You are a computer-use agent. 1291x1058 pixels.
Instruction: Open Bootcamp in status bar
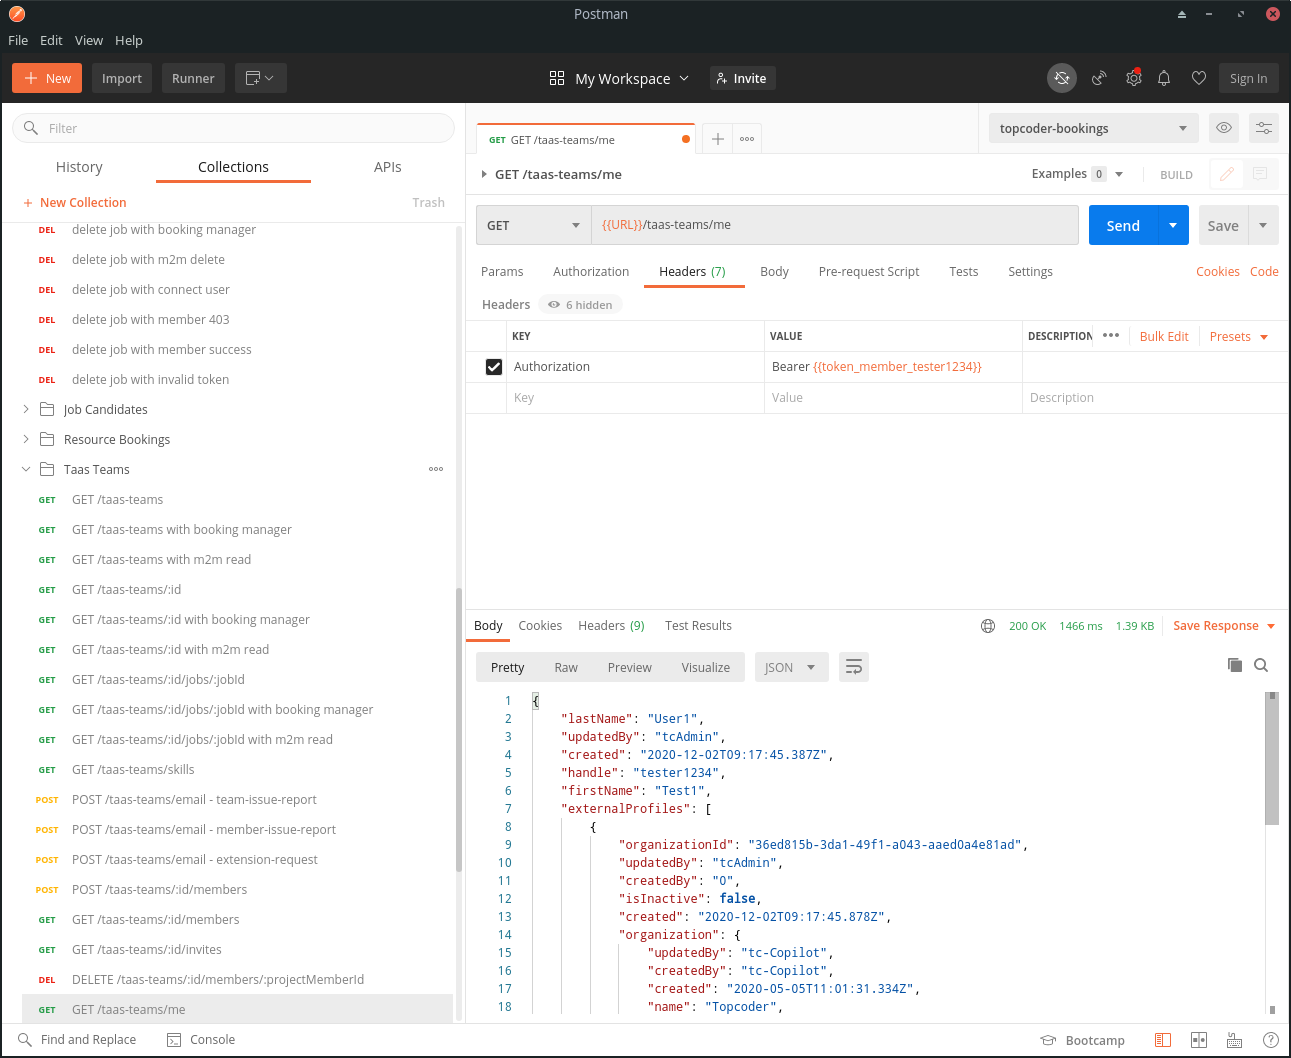pos(1083,1040)
